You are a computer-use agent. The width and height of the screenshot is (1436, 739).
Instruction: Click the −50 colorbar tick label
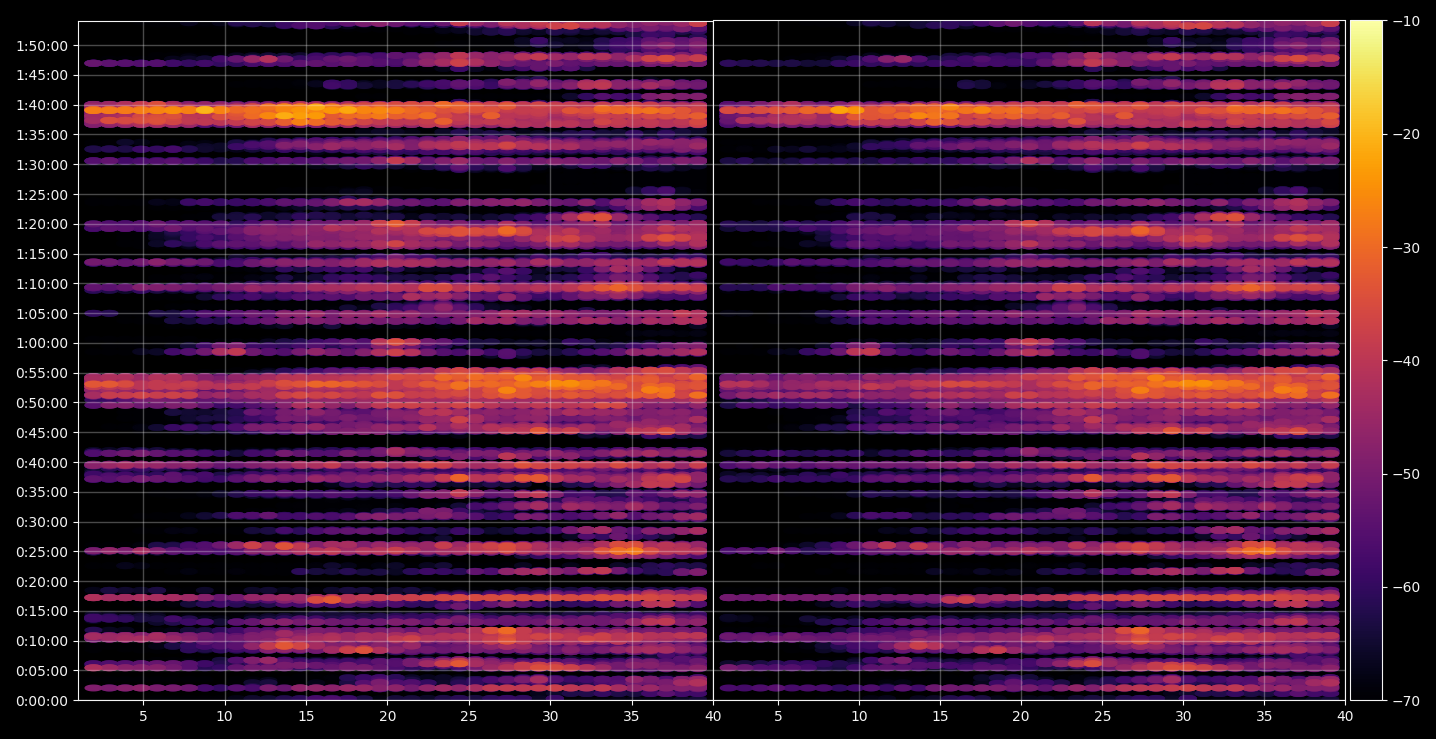[x=1404, y=474]
